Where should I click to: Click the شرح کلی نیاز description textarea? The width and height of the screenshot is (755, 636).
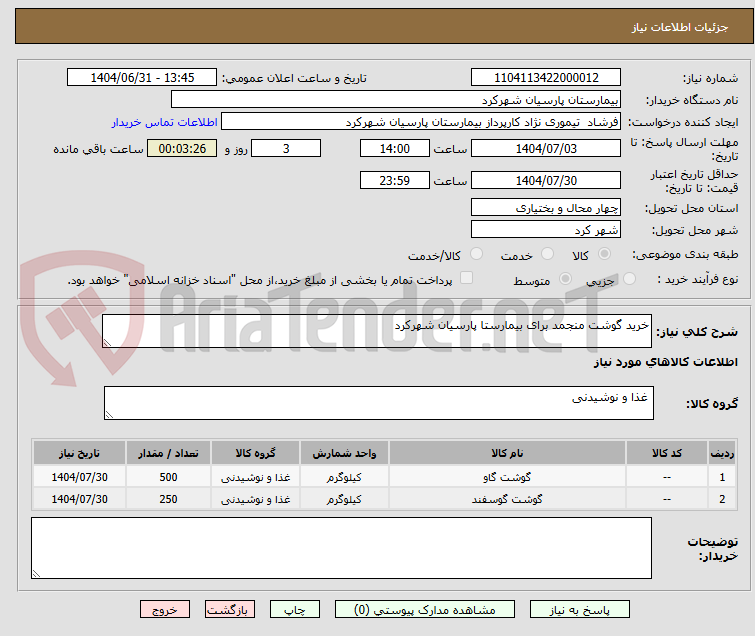(x=377, y=331)
